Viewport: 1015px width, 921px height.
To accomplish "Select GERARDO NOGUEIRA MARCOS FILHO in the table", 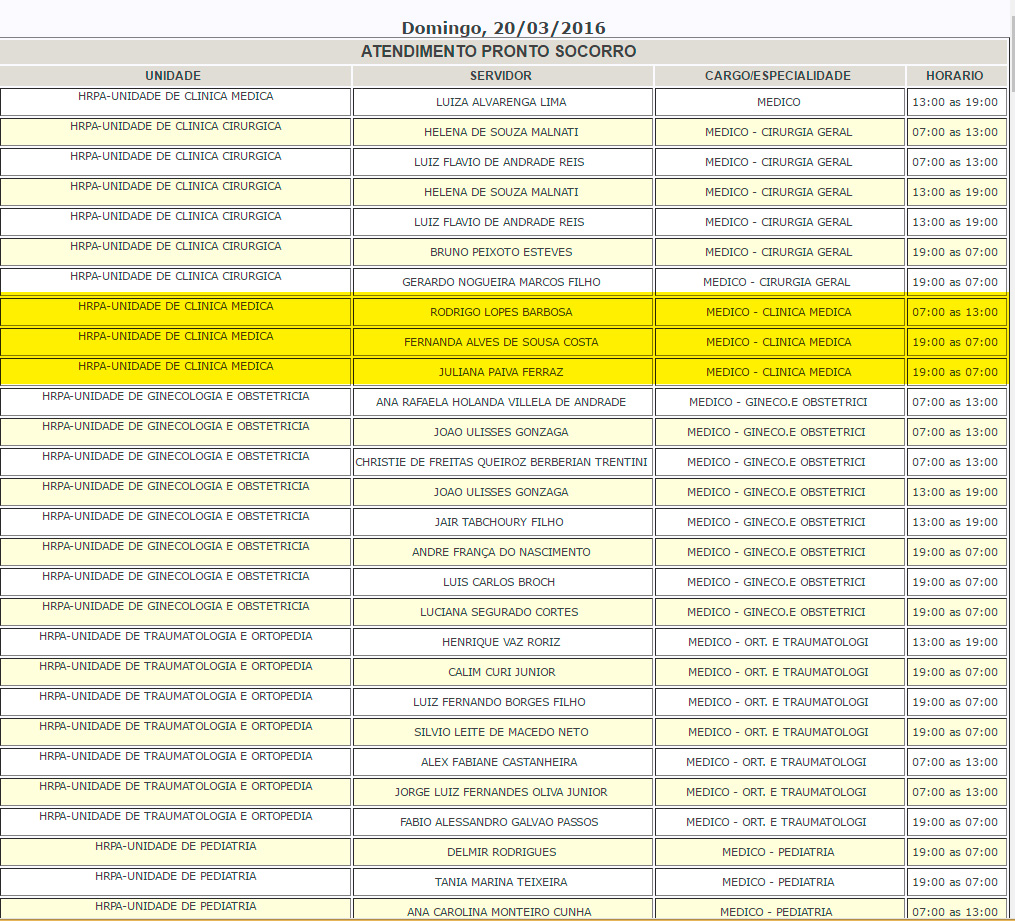I will 501,282.
